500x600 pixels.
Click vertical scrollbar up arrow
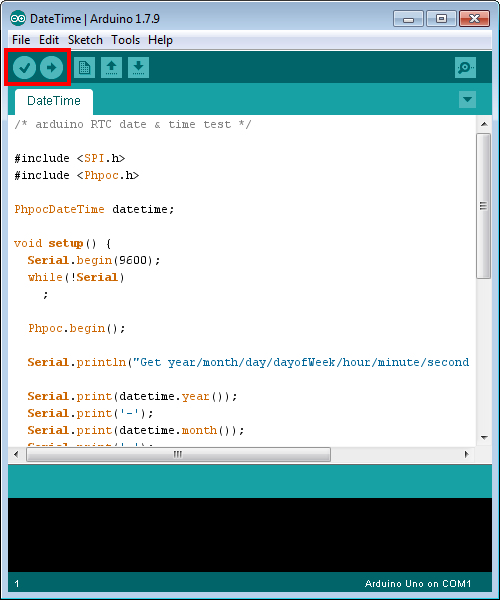pos(484,124)
